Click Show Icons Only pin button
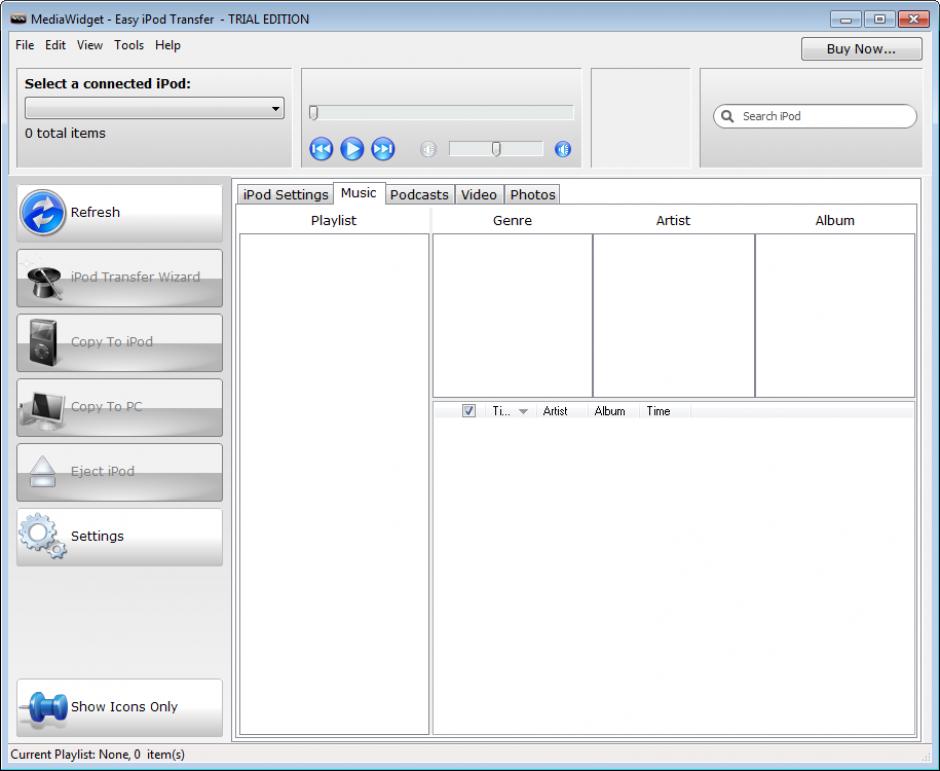This screenshot has width=940, height=771. (x=119, y=707)
